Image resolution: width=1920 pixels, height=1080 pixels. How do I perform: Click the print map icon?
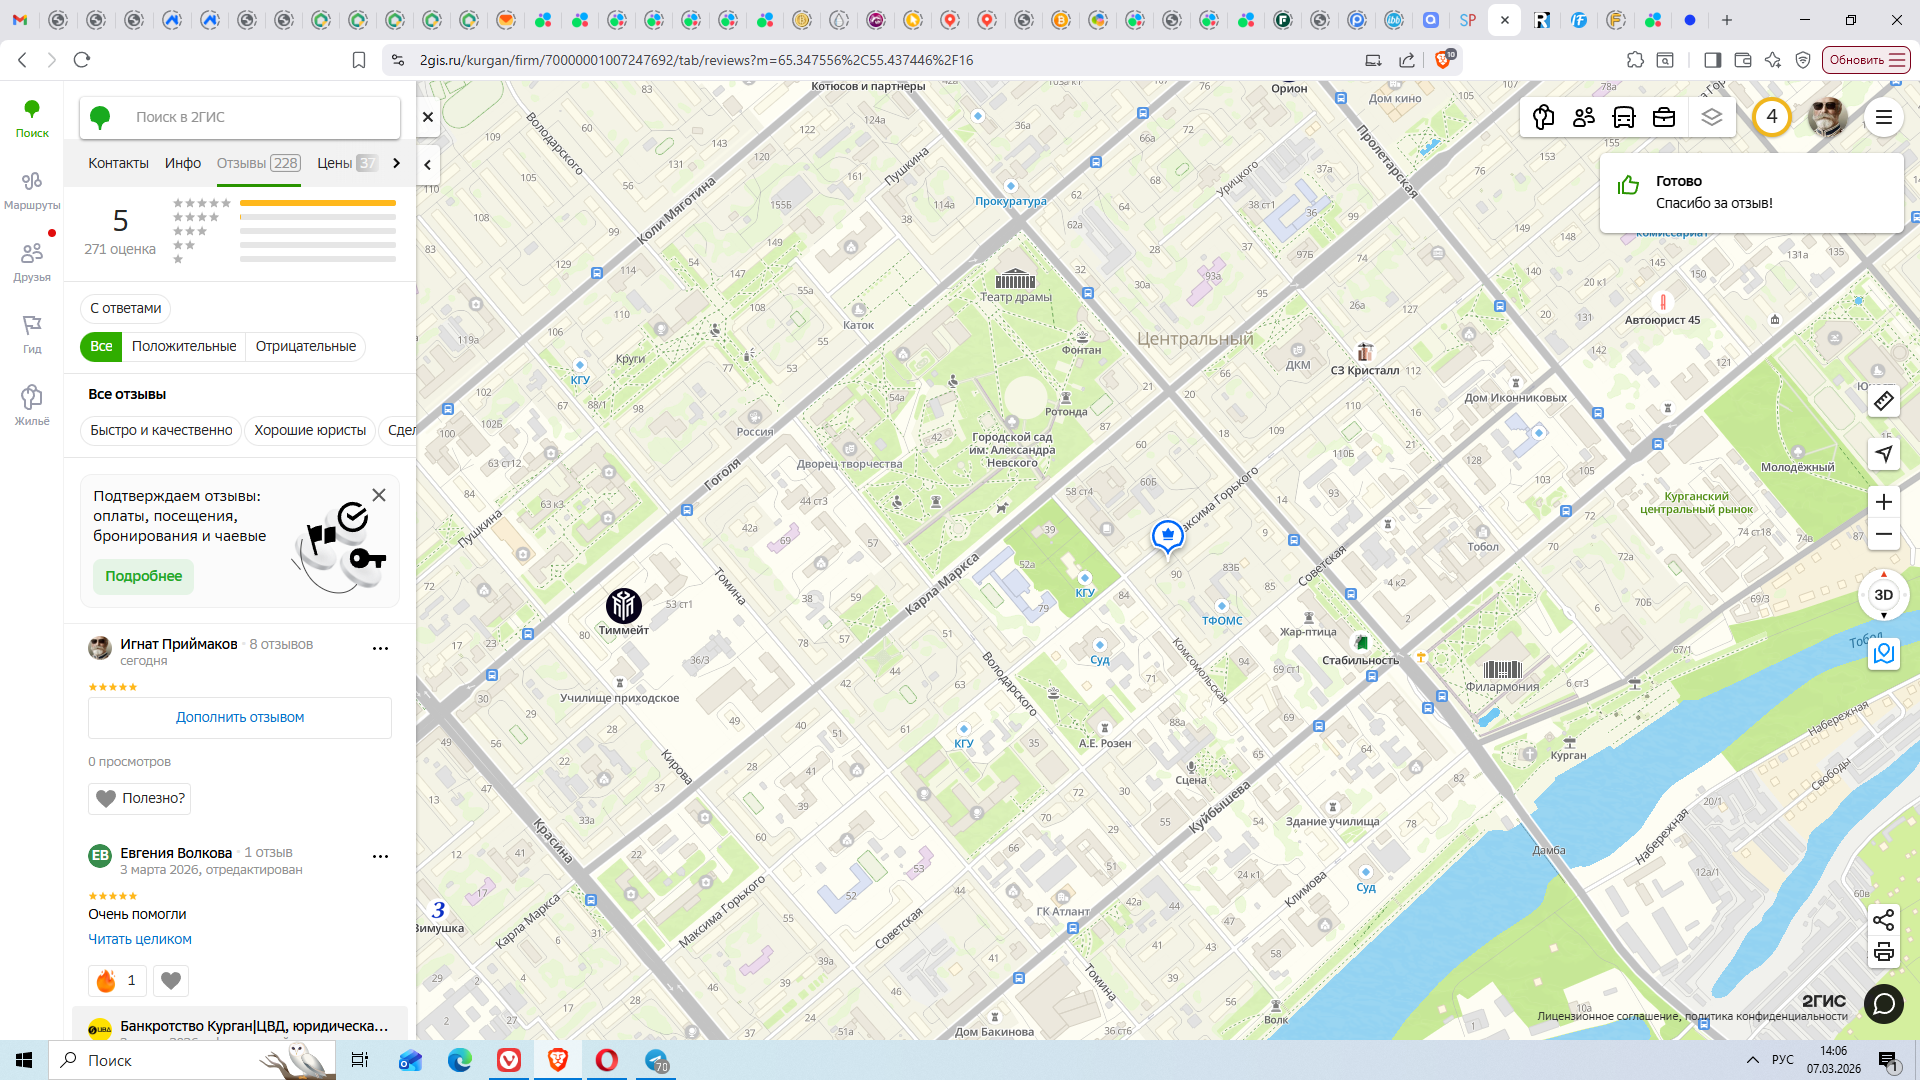[1883, 952]
